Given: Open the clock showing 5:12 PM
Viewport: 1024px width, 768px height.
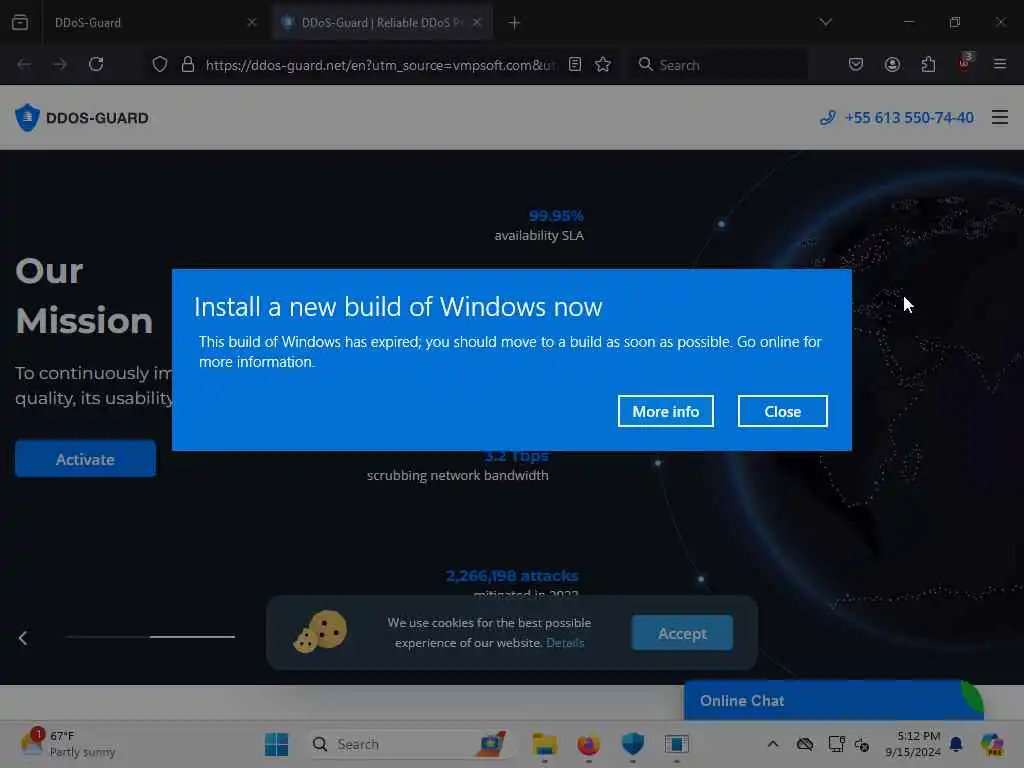Looking at the screenshot, I should 913,744.
